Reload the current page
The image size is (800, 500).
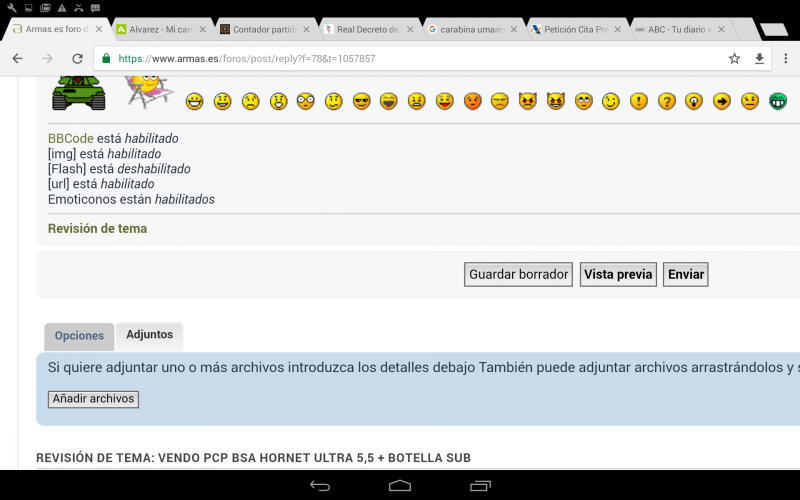77,59
